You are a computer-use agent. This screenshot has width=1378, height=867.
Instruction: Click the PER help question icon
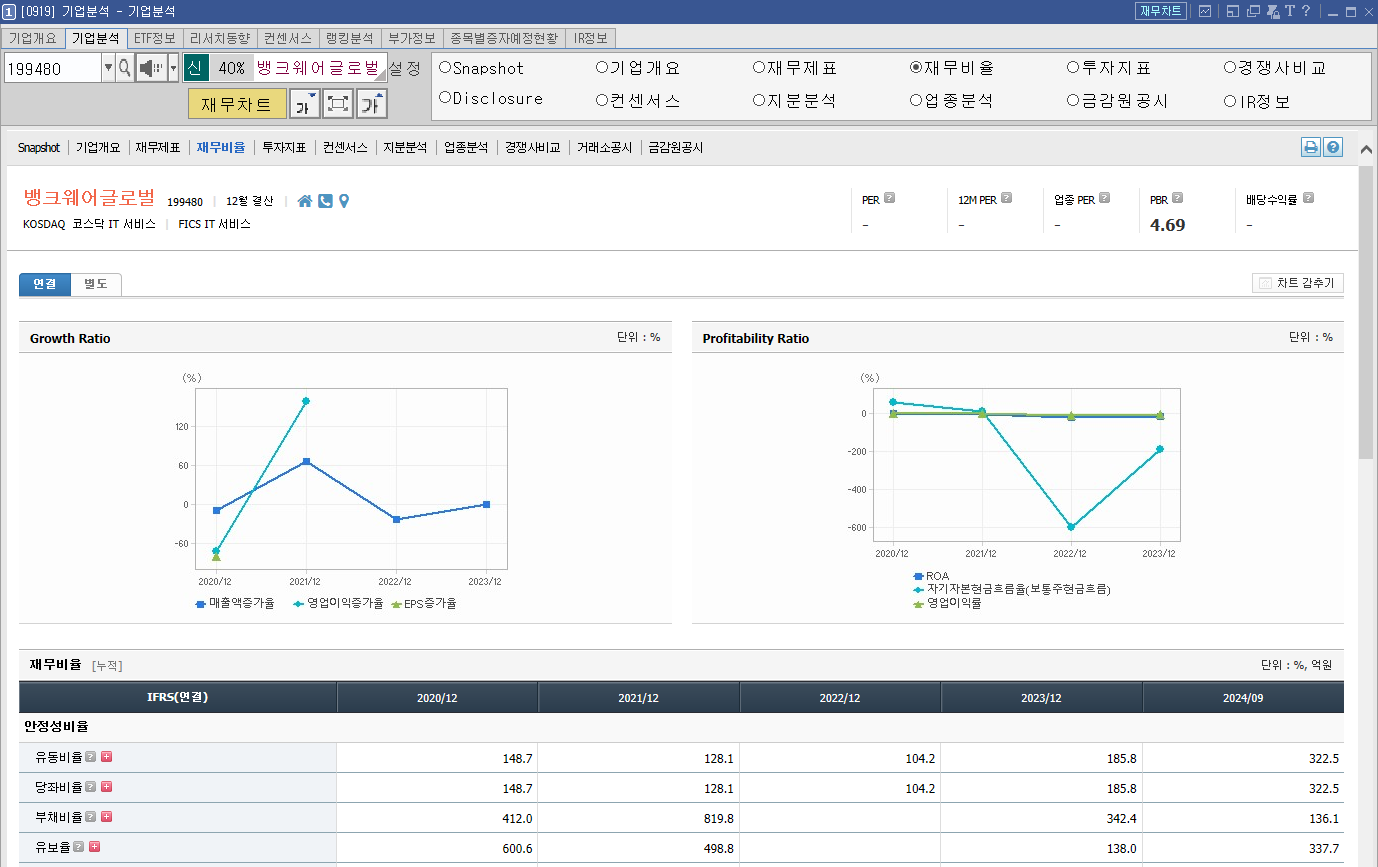pyautogui.click(x=889, y=198)
